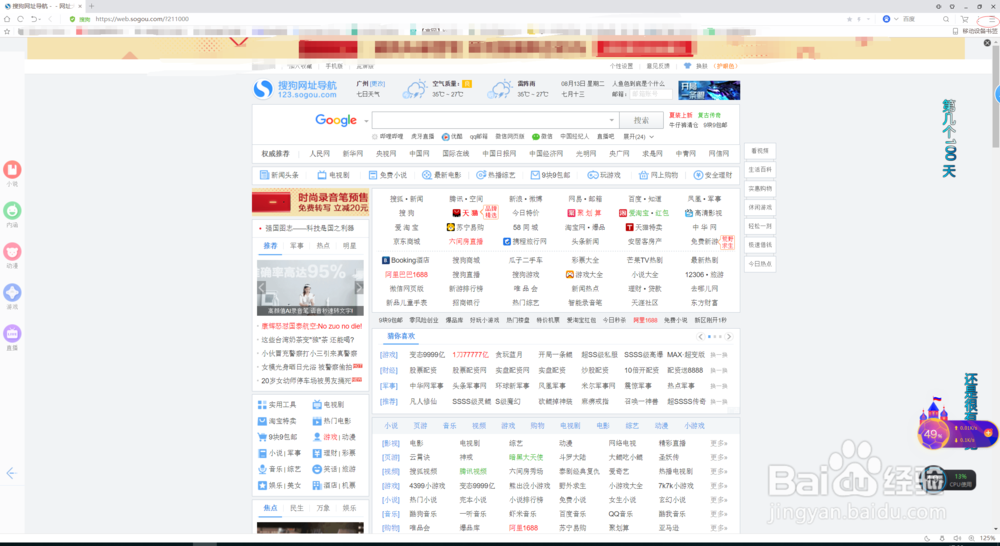
Task: Select the 民生 tab
Action: click(x=297, y=508)
